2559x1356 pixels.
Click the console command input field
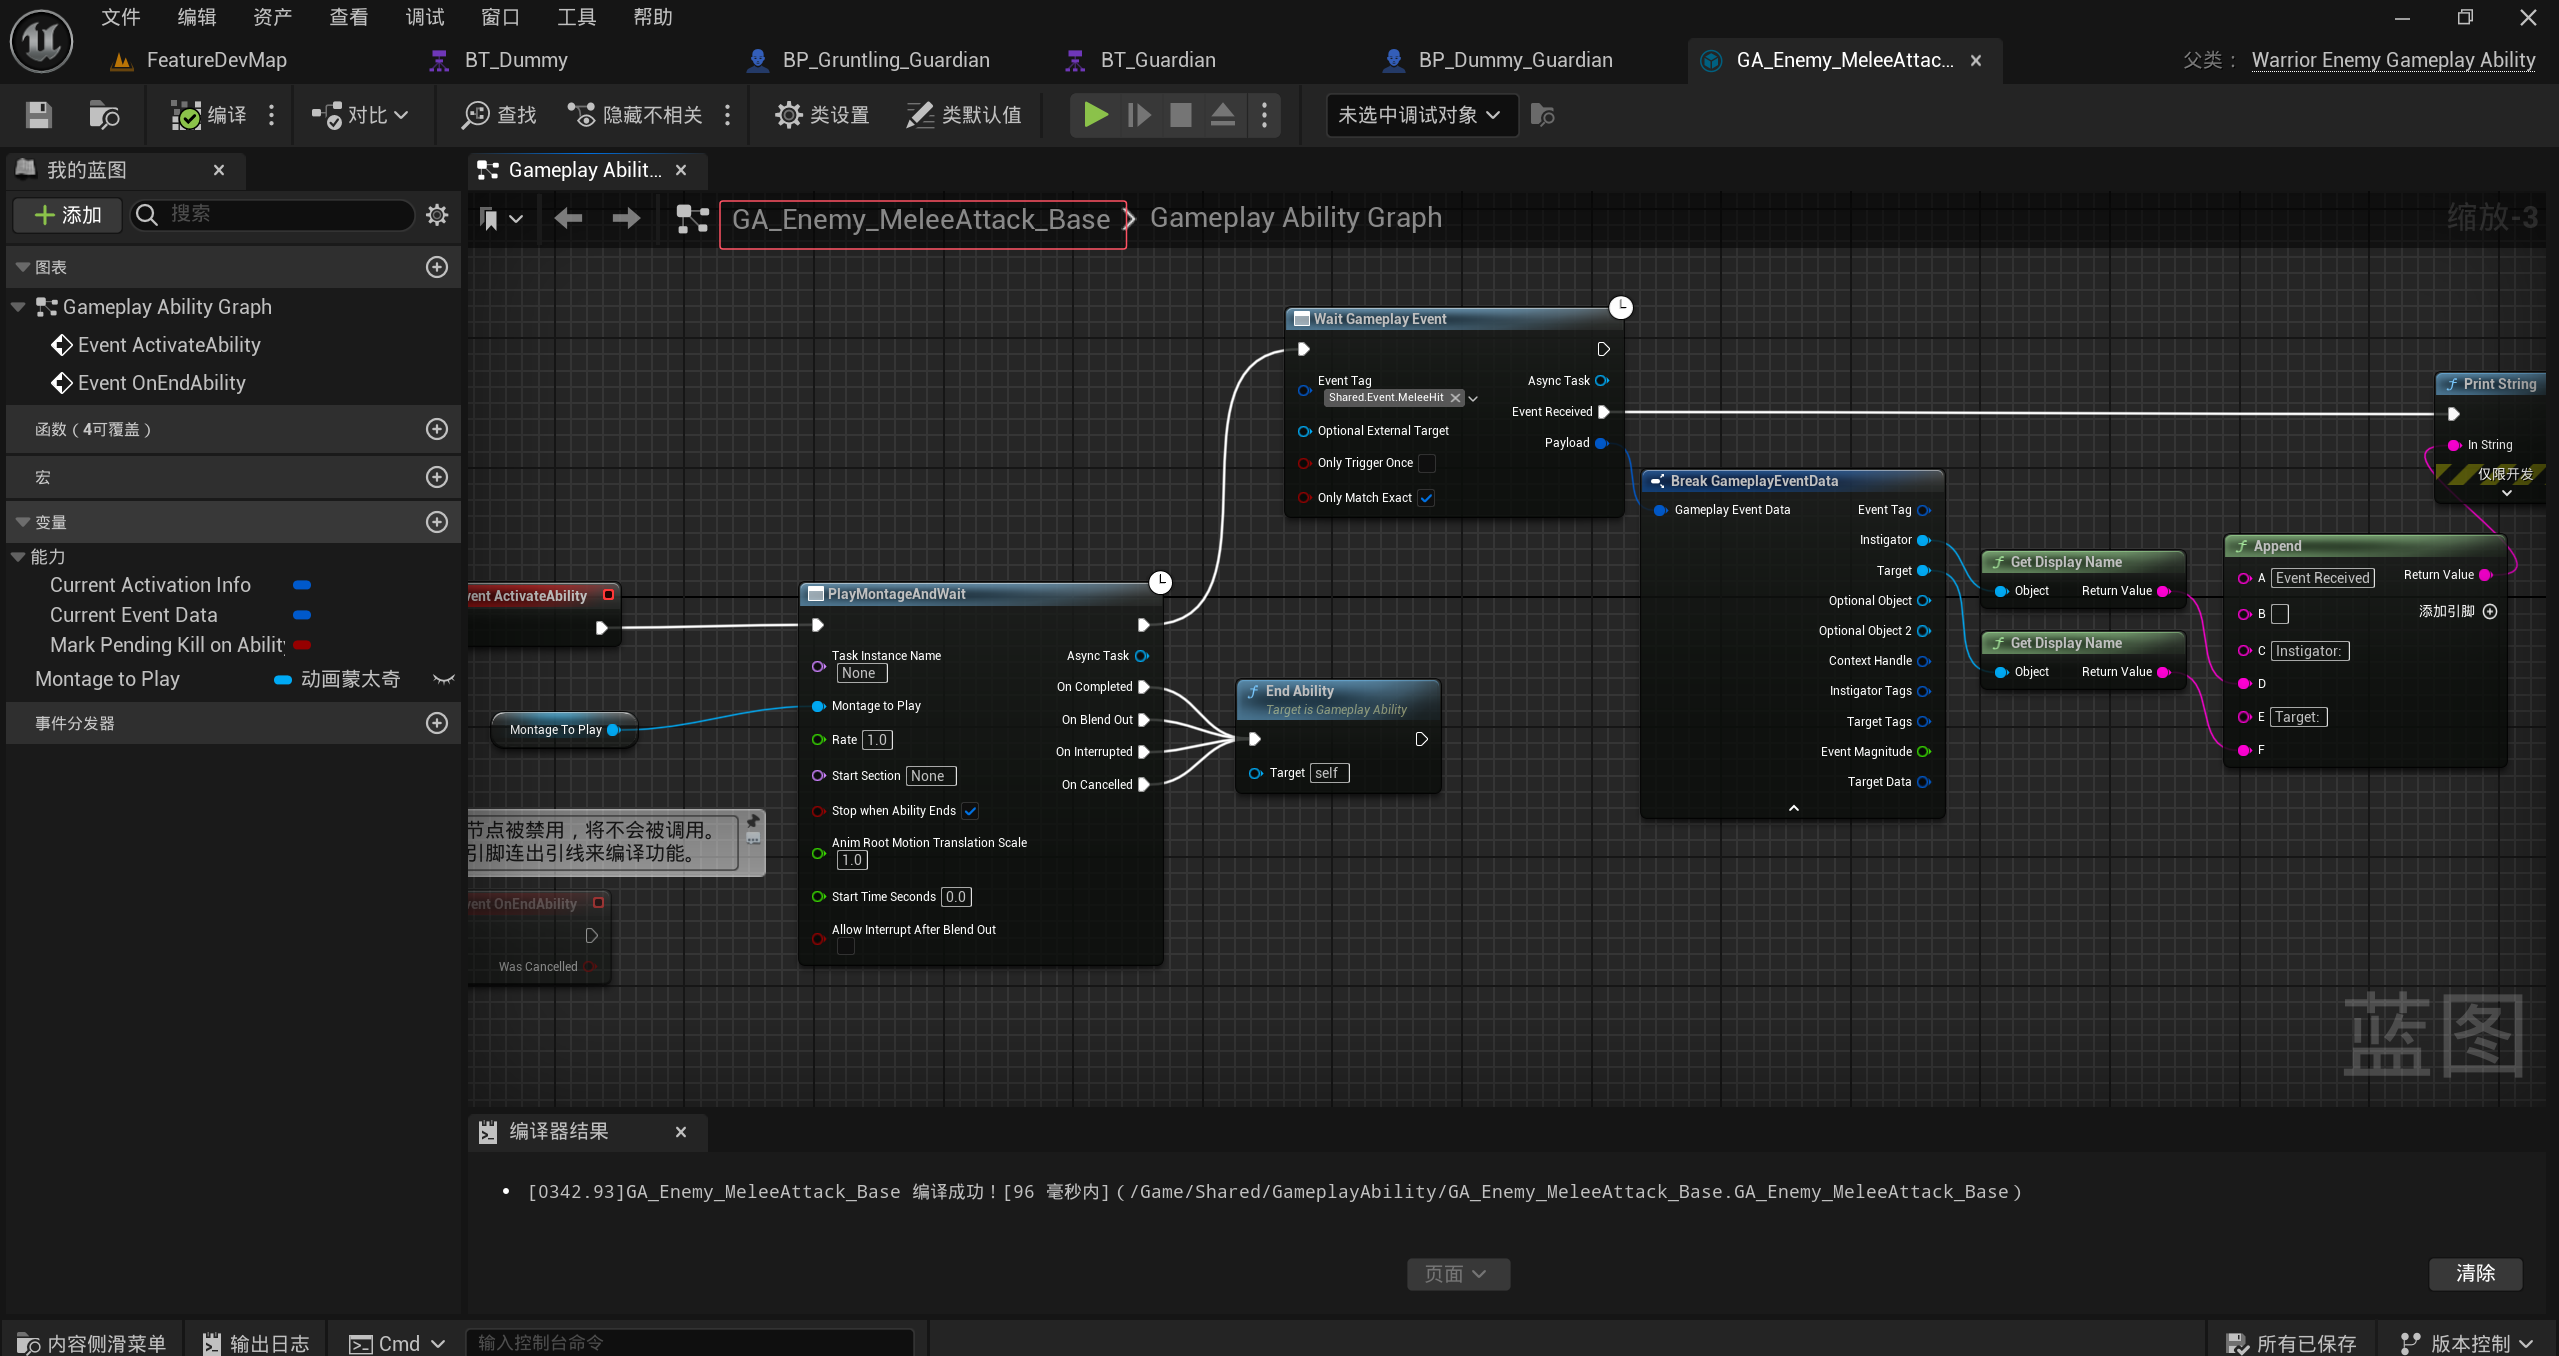[690, 1342]
